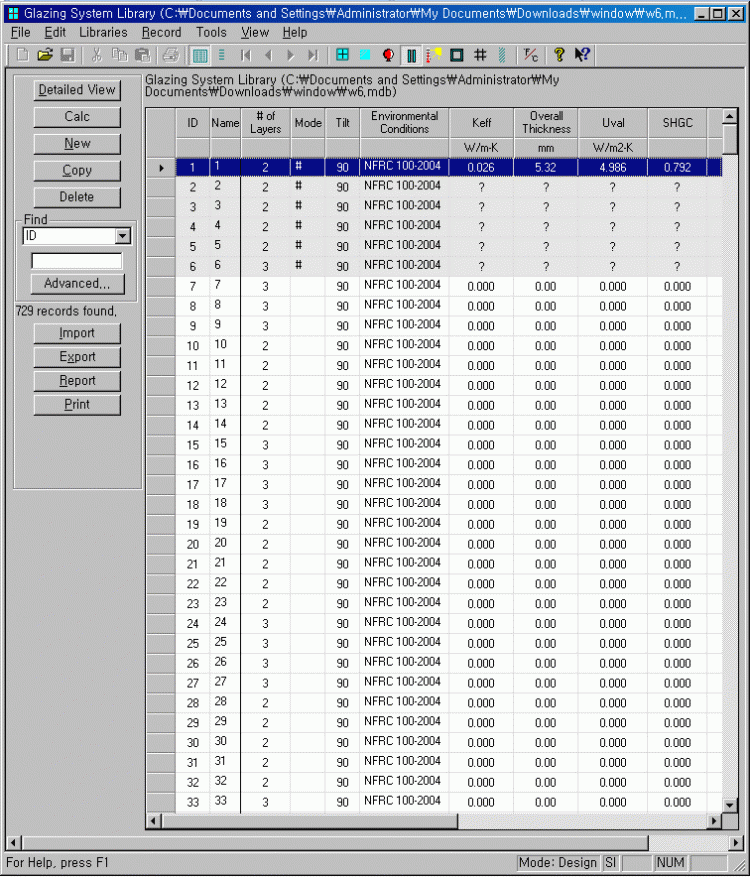Open the Find field ID dropdown
Screen dimensions: 750x877
[123, 236]
